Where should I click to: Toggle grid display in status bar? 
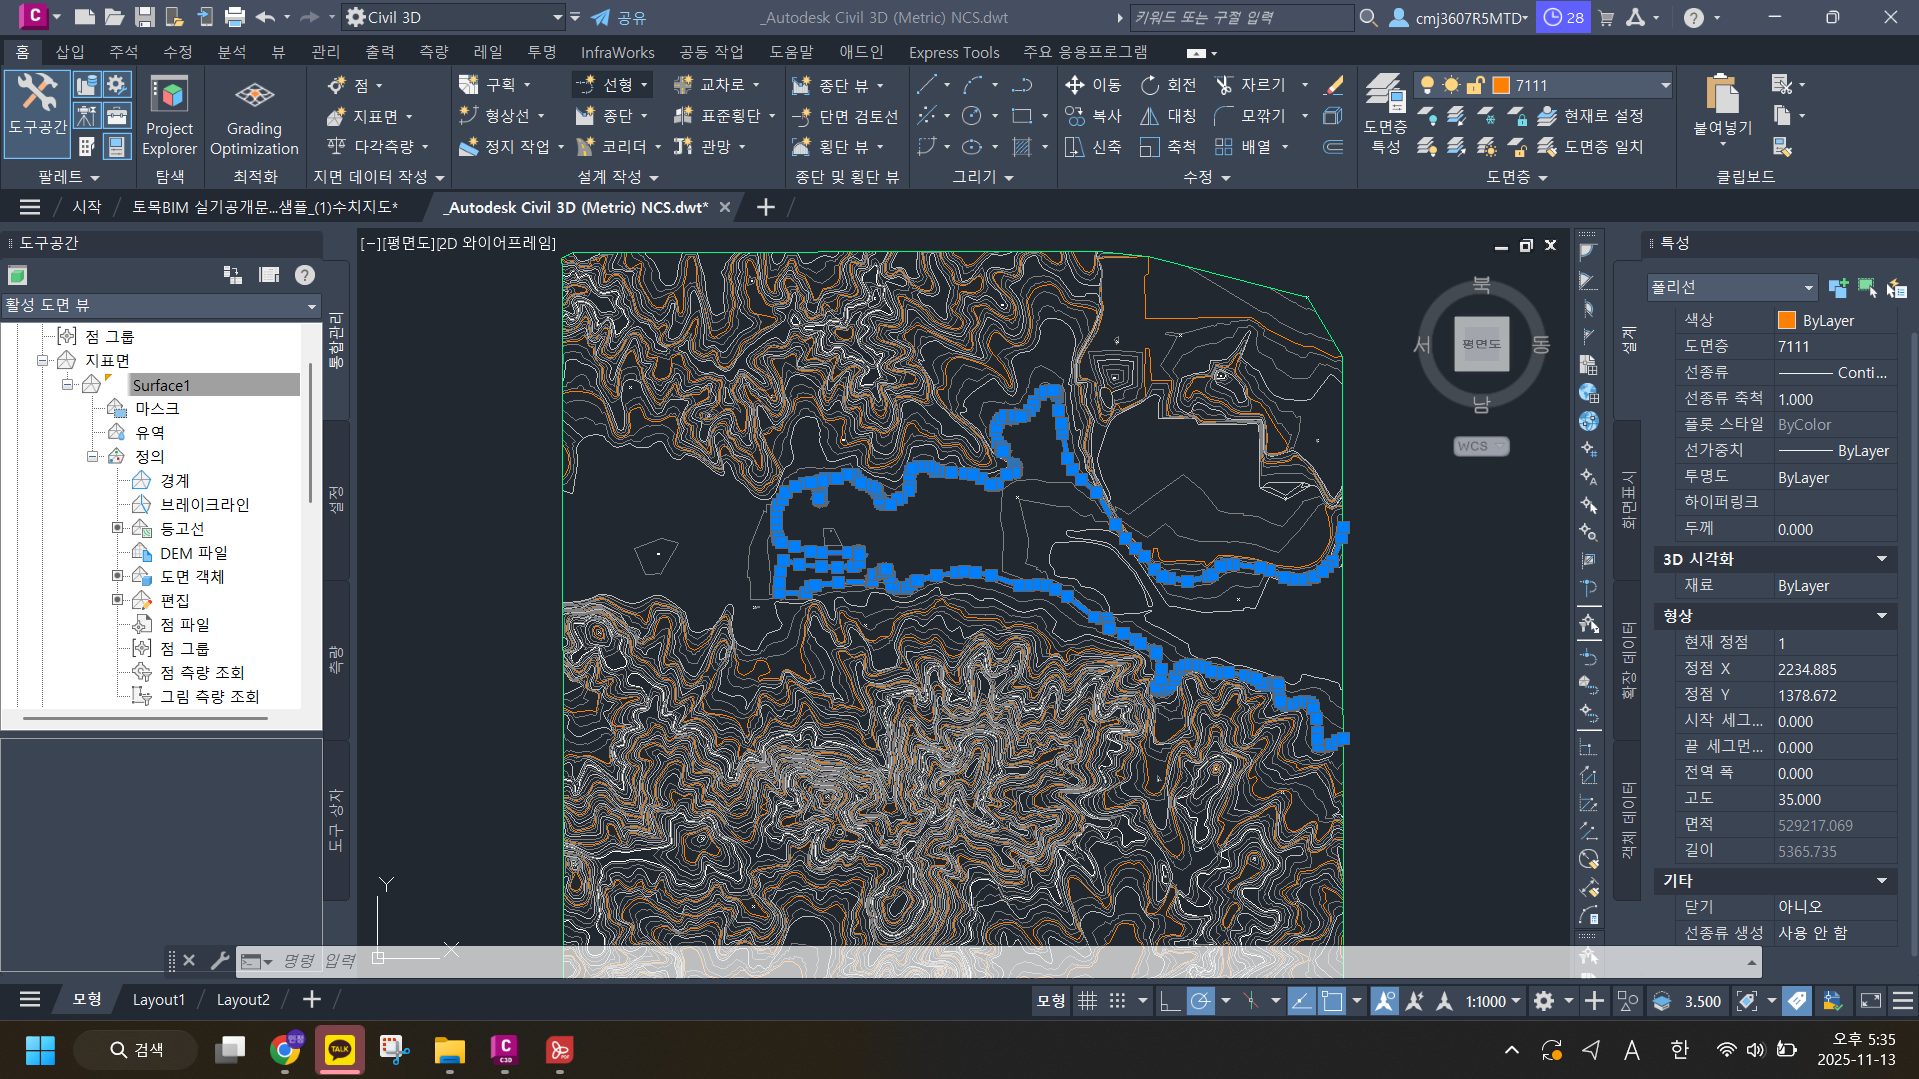tap(1087, 1001)
